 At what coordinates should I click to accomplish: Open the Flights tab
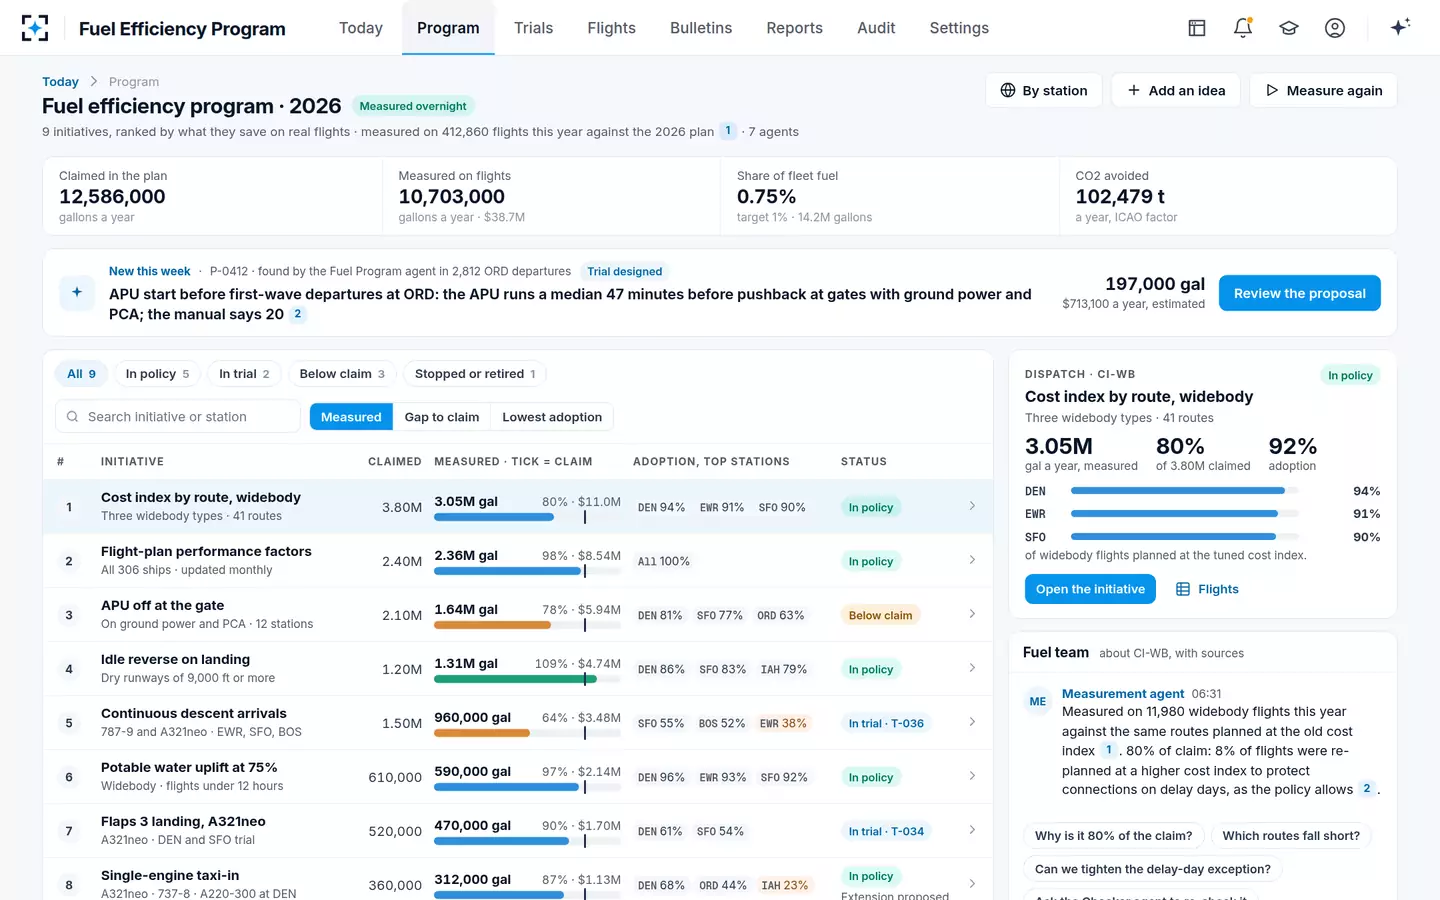point(611,28)
